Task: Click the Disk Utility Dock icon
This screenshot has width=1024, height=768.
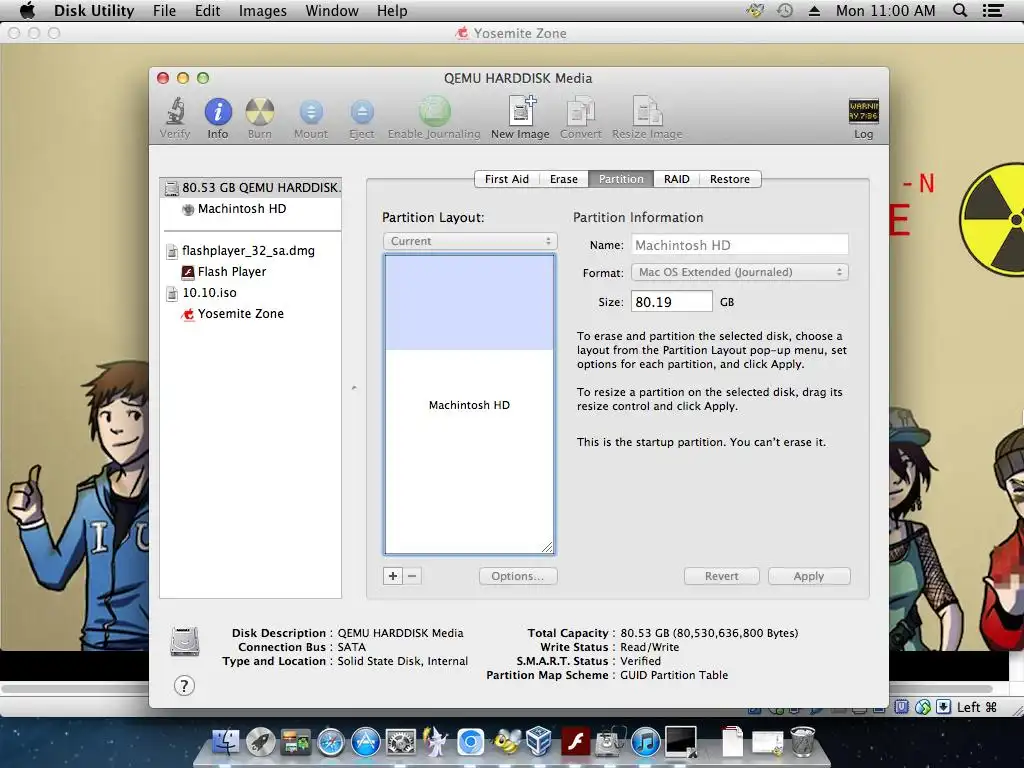Action: [610, 742]
